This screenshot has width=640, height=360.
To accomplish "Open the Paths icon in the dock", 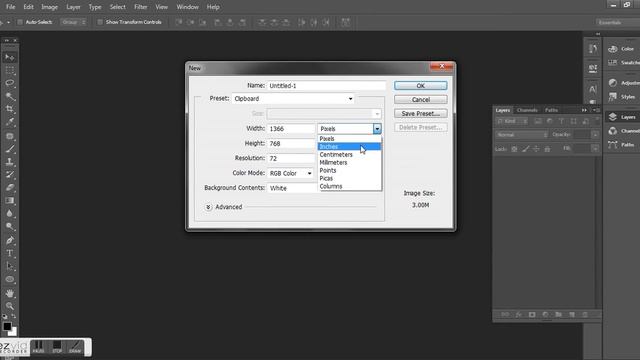I will pyautogui.click(x=613, y=144).
